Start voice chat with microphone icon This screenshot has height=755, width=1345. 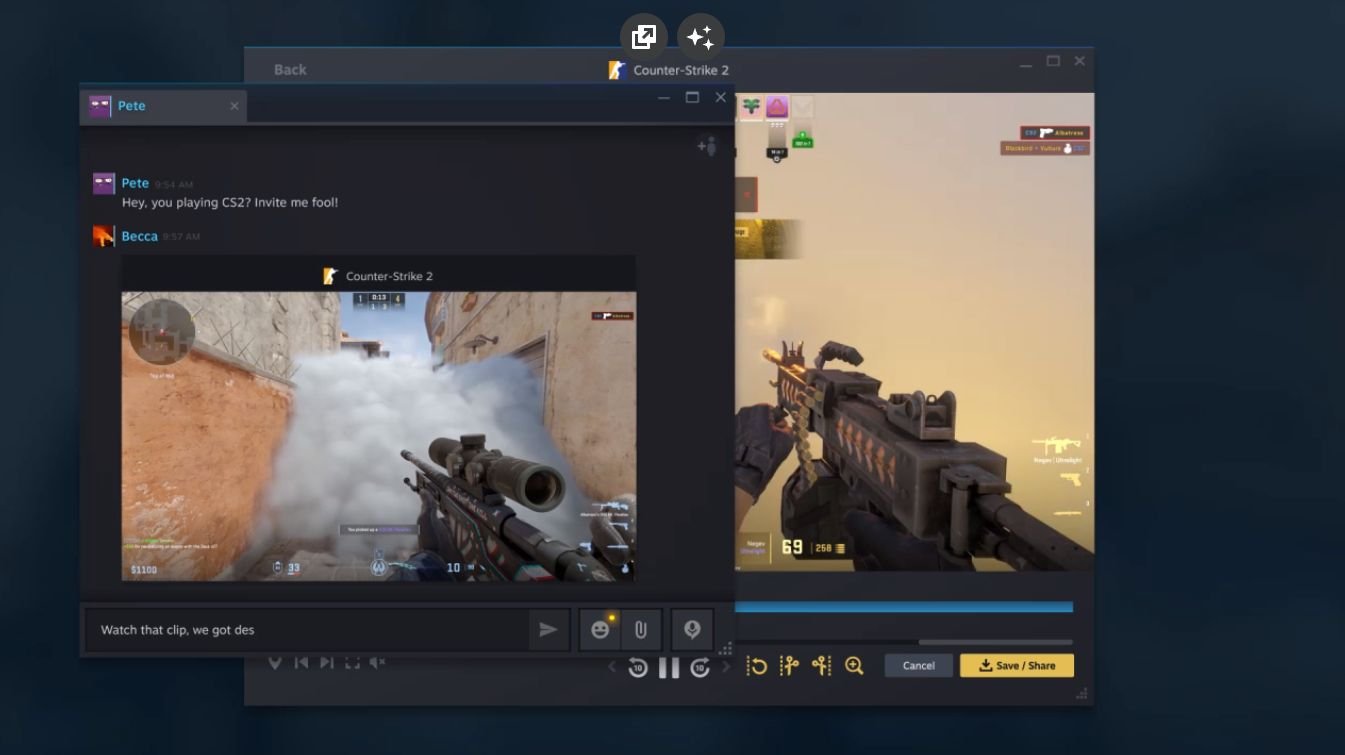pyautogui.click(x=692, y=630)
